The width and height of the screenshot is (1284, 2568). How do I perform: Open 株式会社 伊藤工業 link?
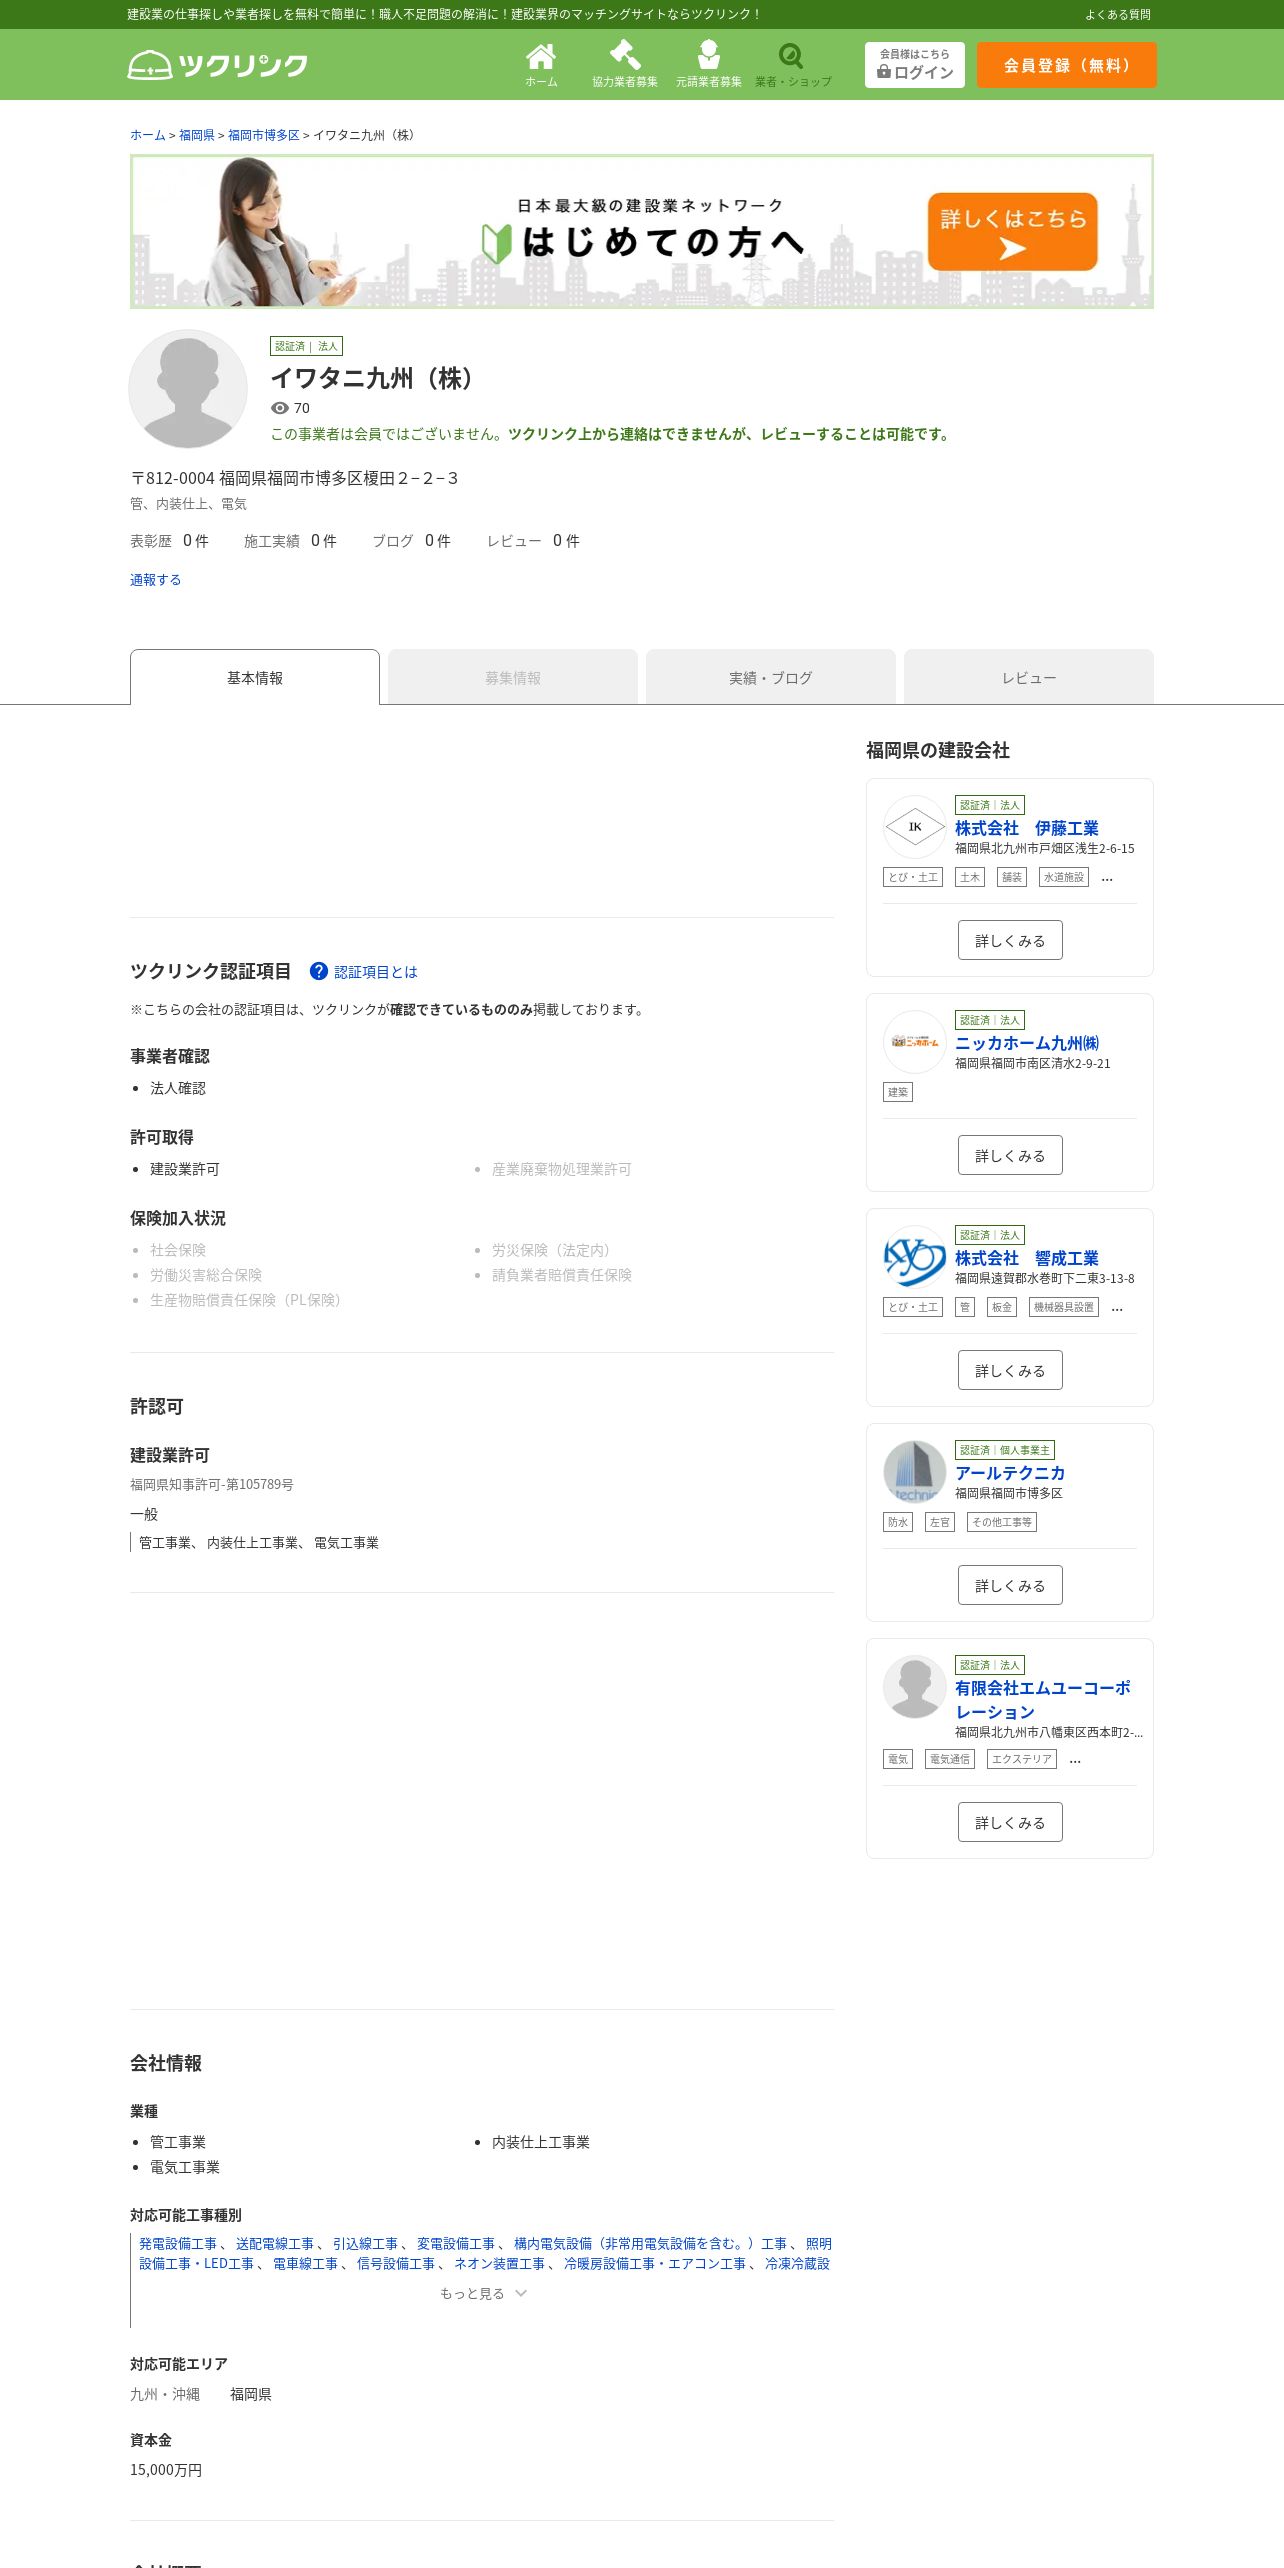click(x=1027, y=828)
